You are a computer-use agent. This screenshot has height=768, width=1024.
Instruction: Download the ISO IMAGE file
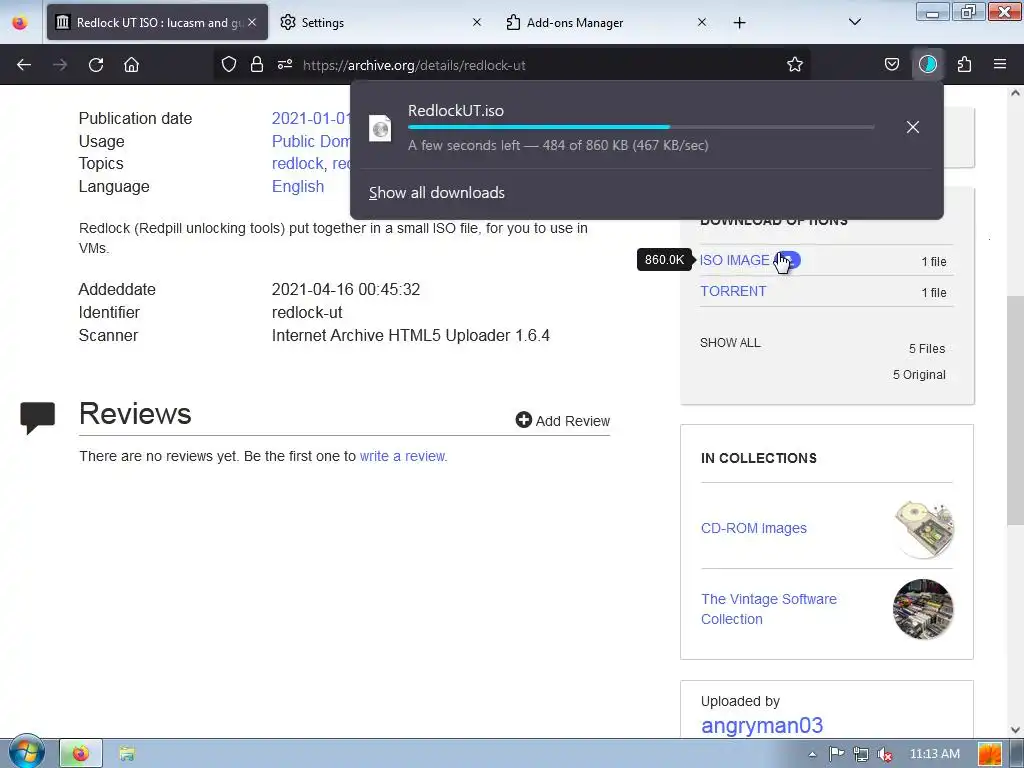735,260
